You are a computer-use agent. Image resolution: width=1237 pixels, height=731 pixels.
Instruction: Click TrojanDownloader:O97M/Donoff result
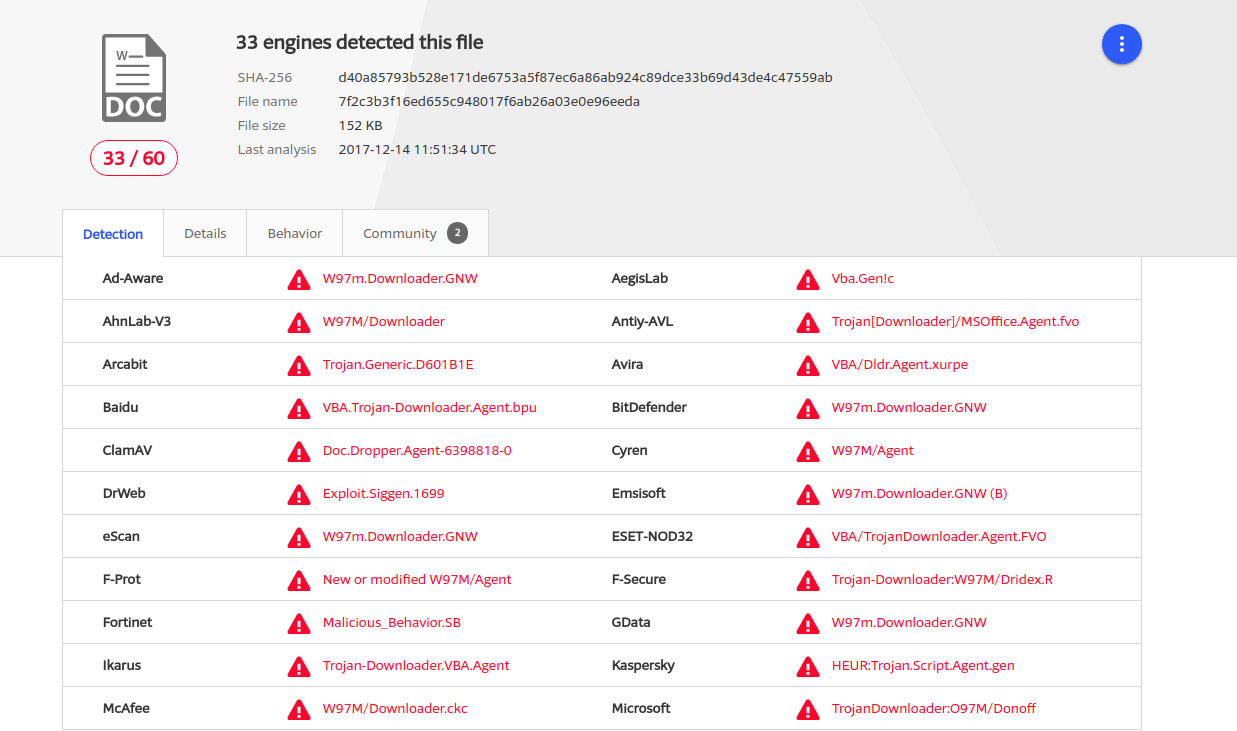tap(934, 708)
